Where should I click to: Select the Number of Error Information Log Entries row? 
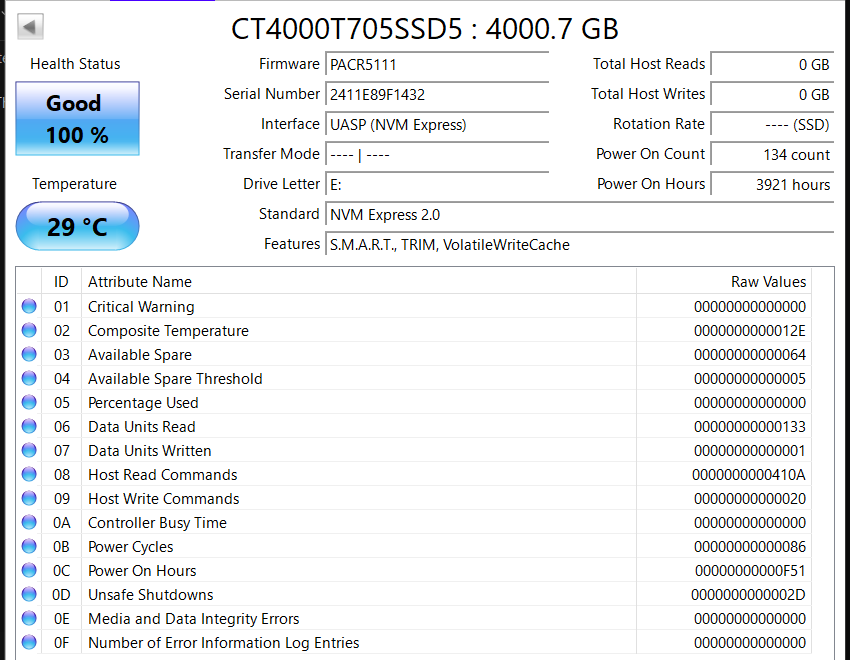[x=400, y=643]
